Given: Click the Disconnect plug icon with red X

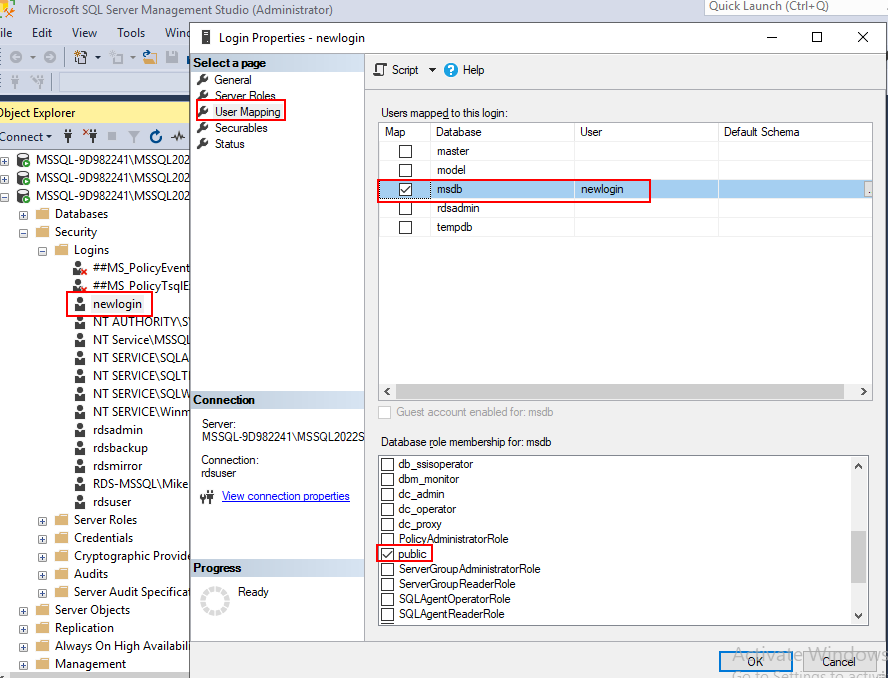Looking at the screenshot, I should [x=89, y=136].
